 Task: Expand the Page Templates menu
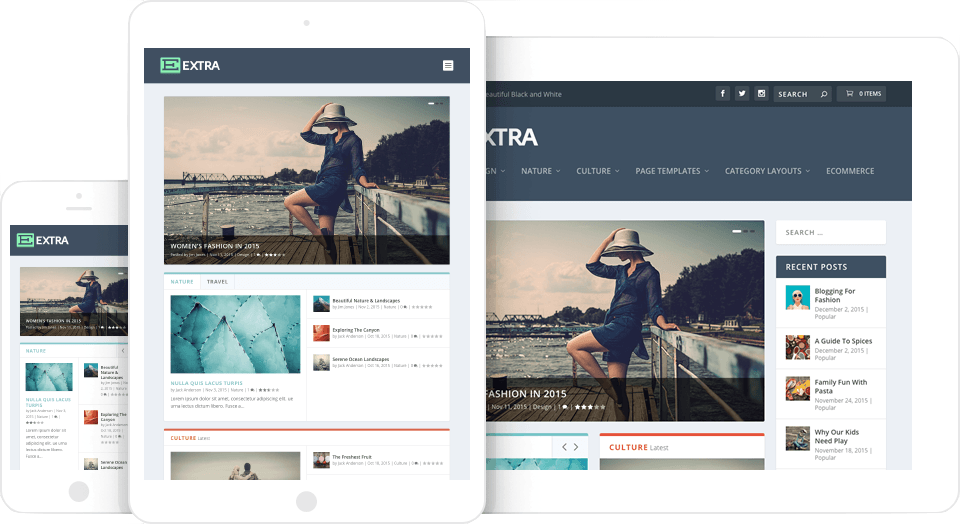click(x=672, y=171)
